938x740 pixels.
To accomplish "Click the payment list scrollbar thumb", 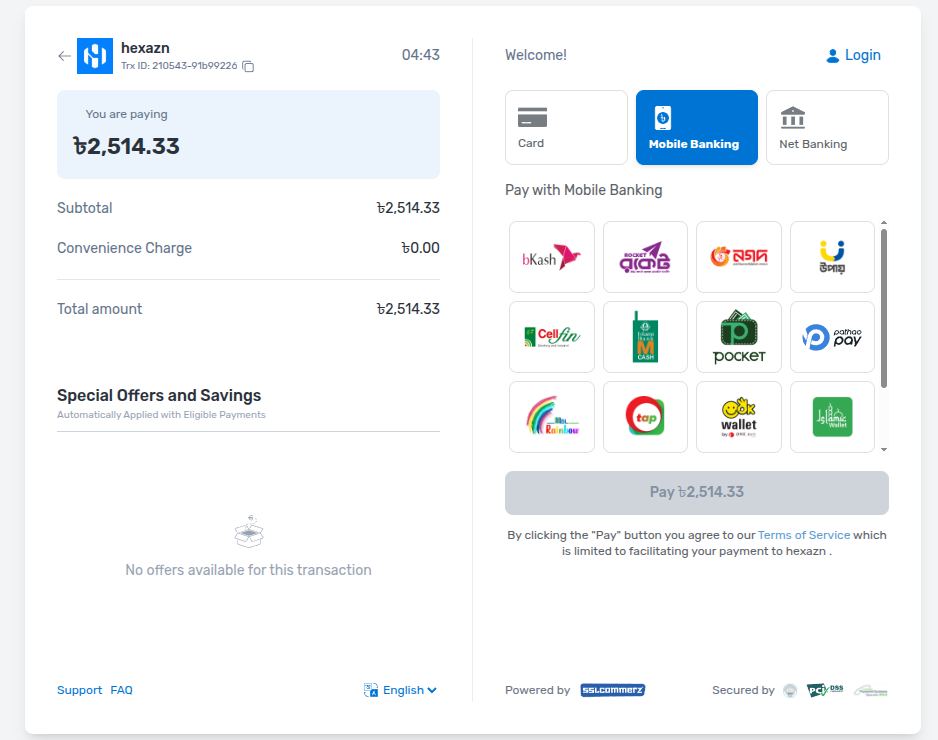I will pos(884,309).
